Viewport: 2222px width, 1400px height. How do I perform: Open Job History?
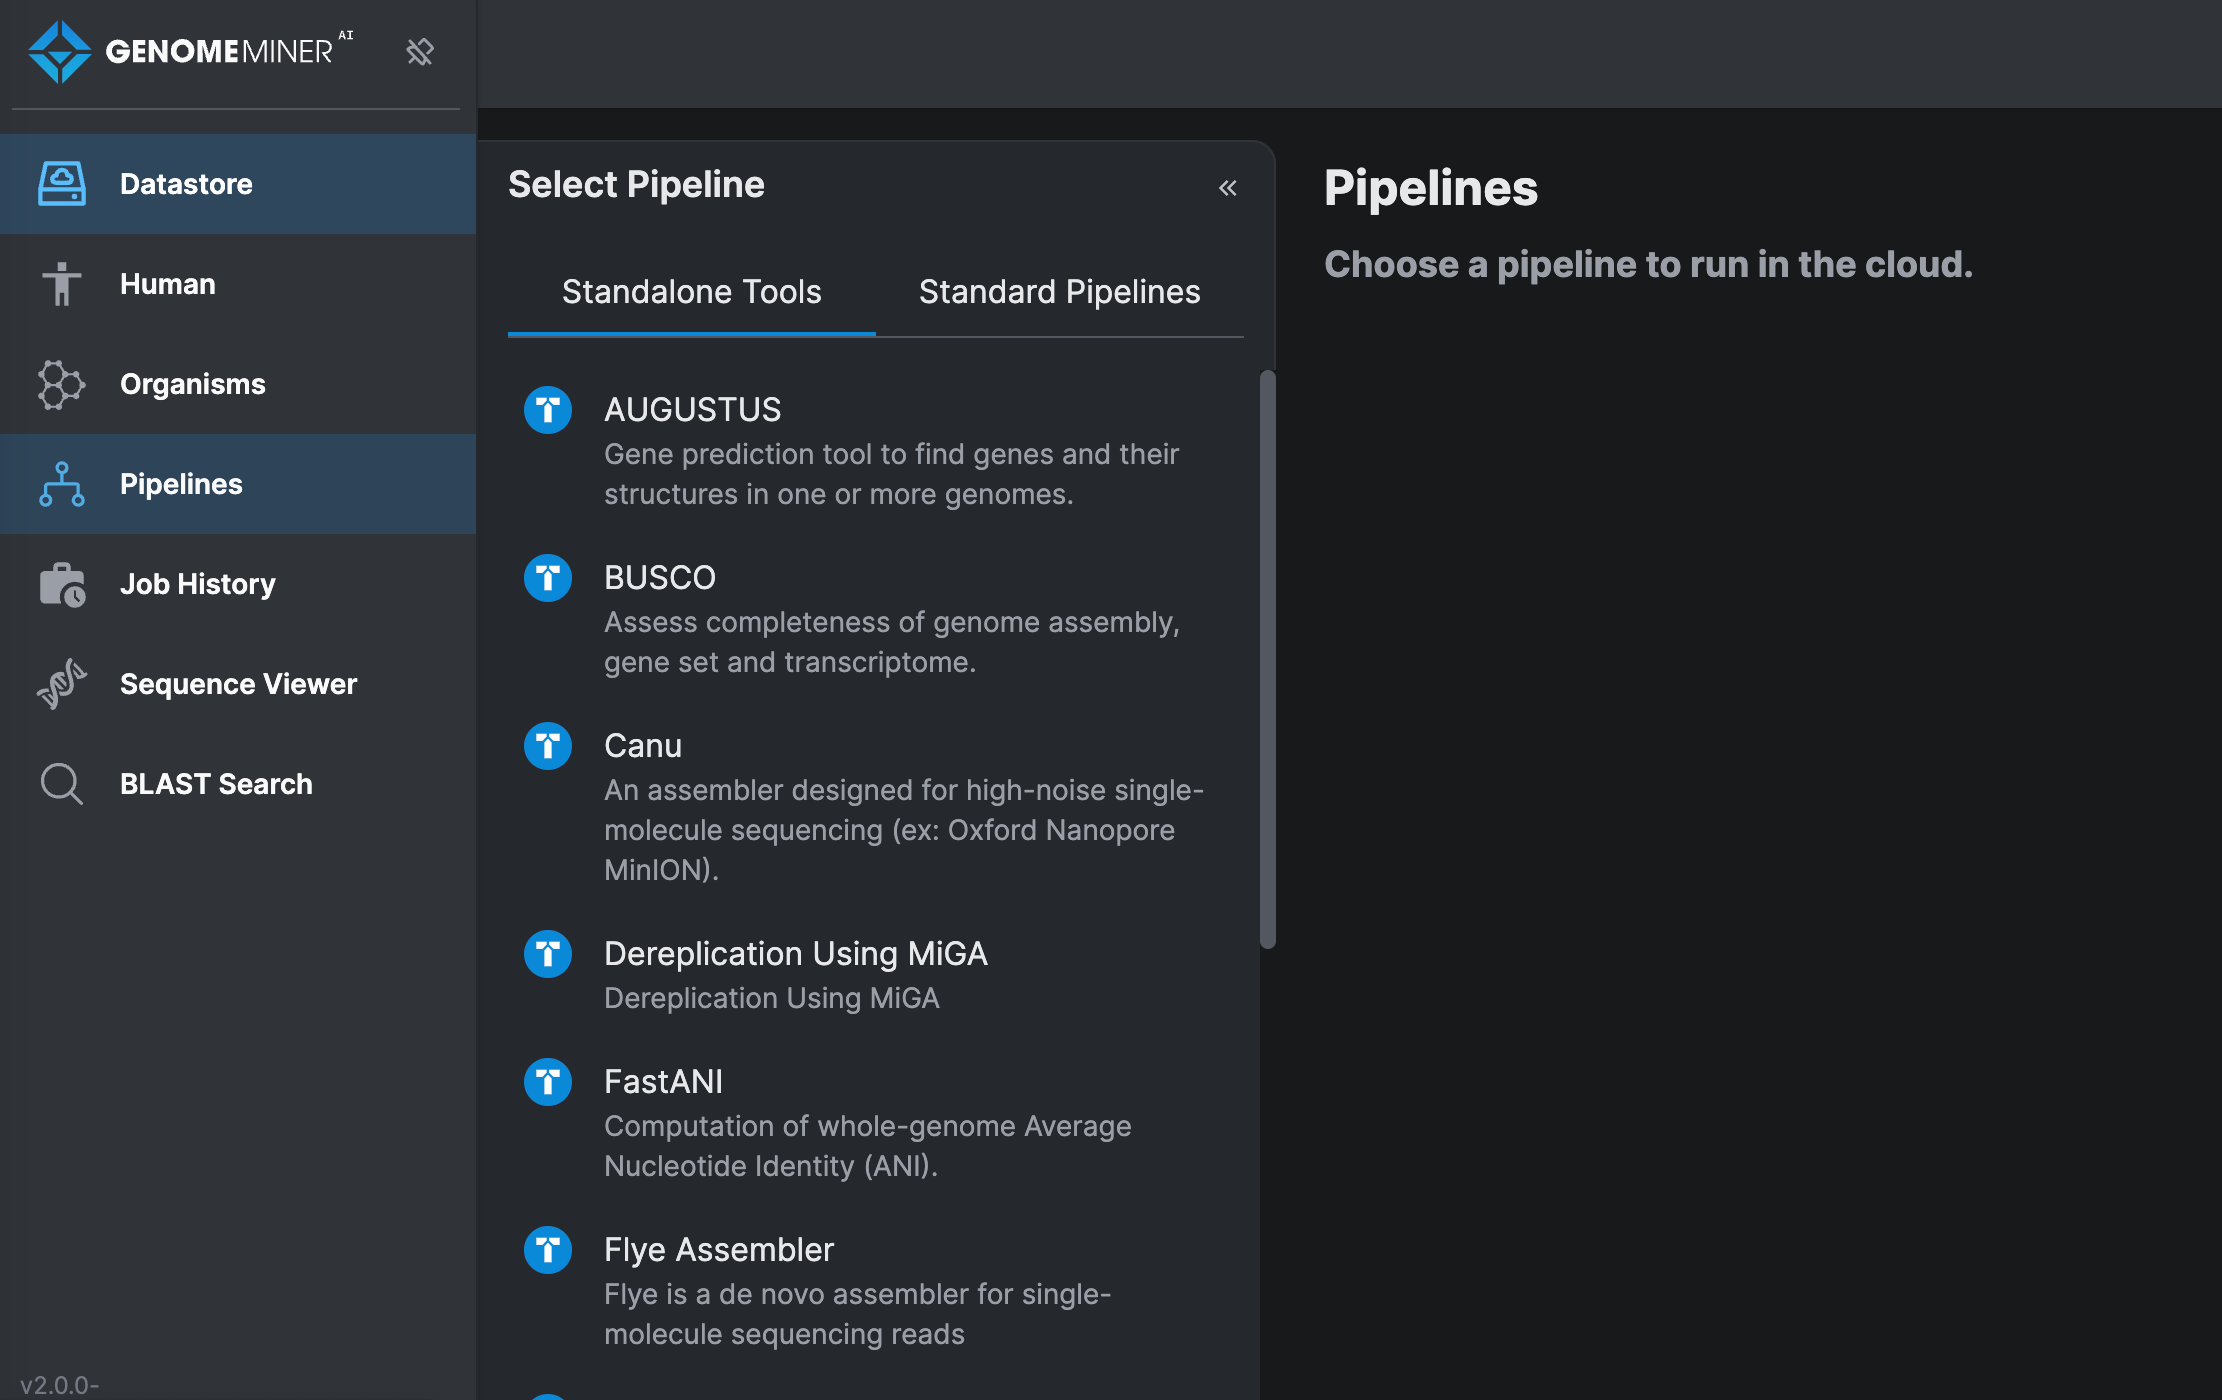tap(238, 584)
